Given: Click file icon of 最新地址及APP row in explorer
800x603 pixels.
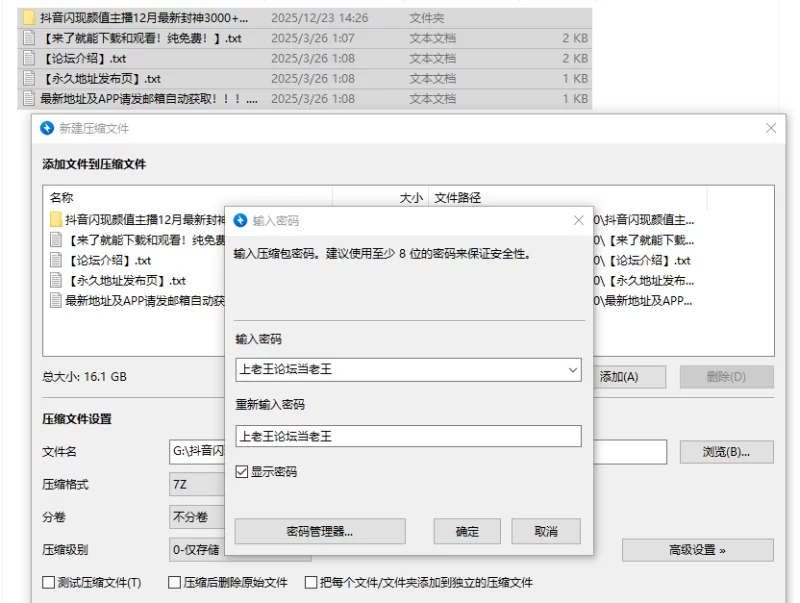Looking at the screenshot, I should click(29, 98).
